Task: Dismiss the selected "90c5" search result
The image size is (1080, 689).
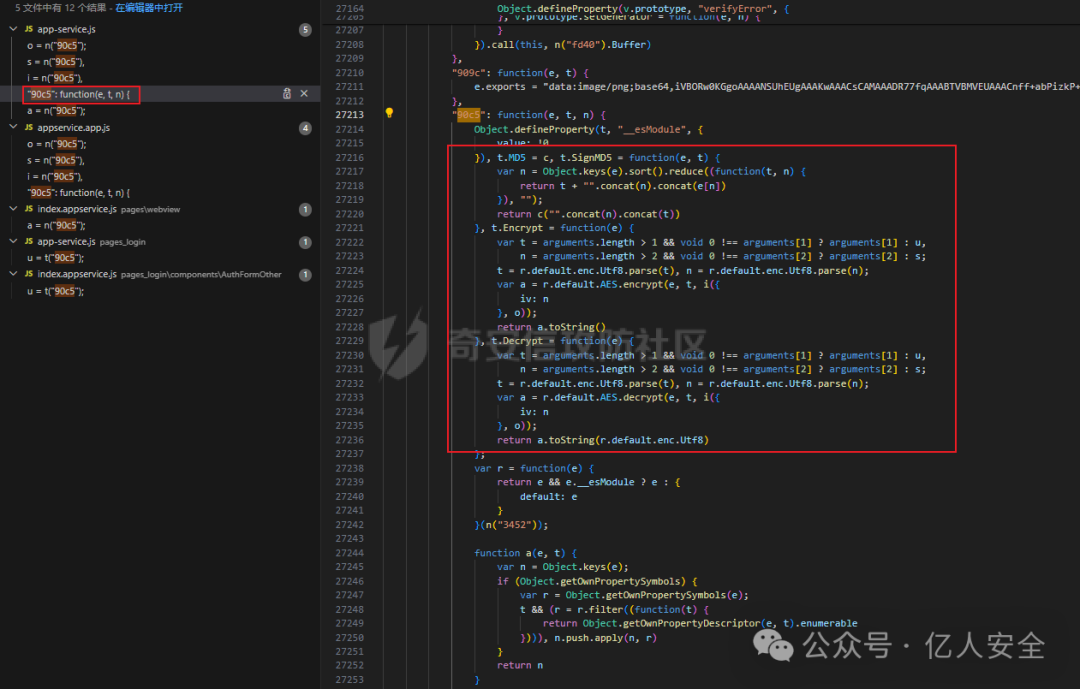Action: (304, 94)
